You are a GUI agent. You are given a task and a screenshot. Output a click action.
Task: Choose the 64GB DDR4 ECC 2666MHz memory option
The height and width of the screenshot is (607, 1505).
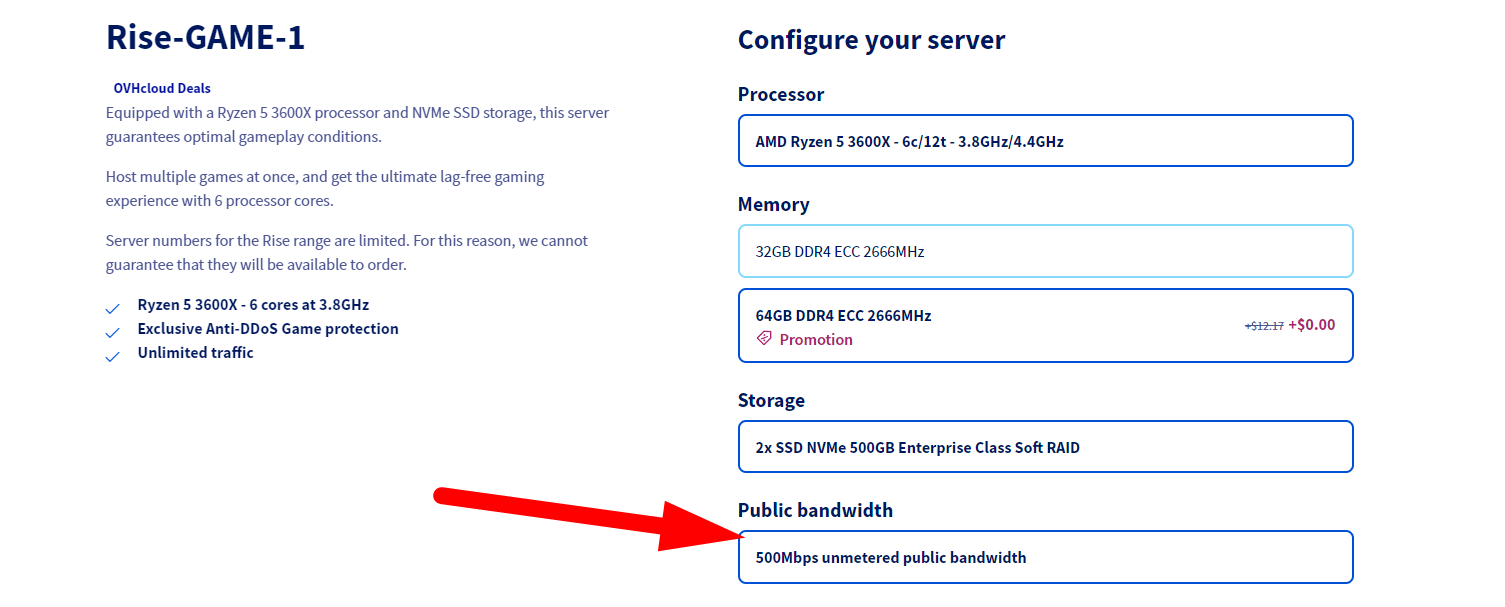(x=1045, y=325)
